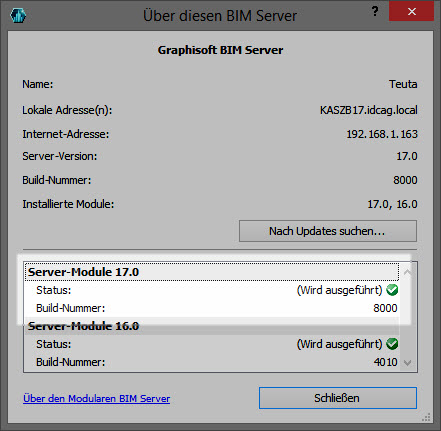
Task: Click the address KASZB17.idcag.local
Action: click(x=369, y=110)
